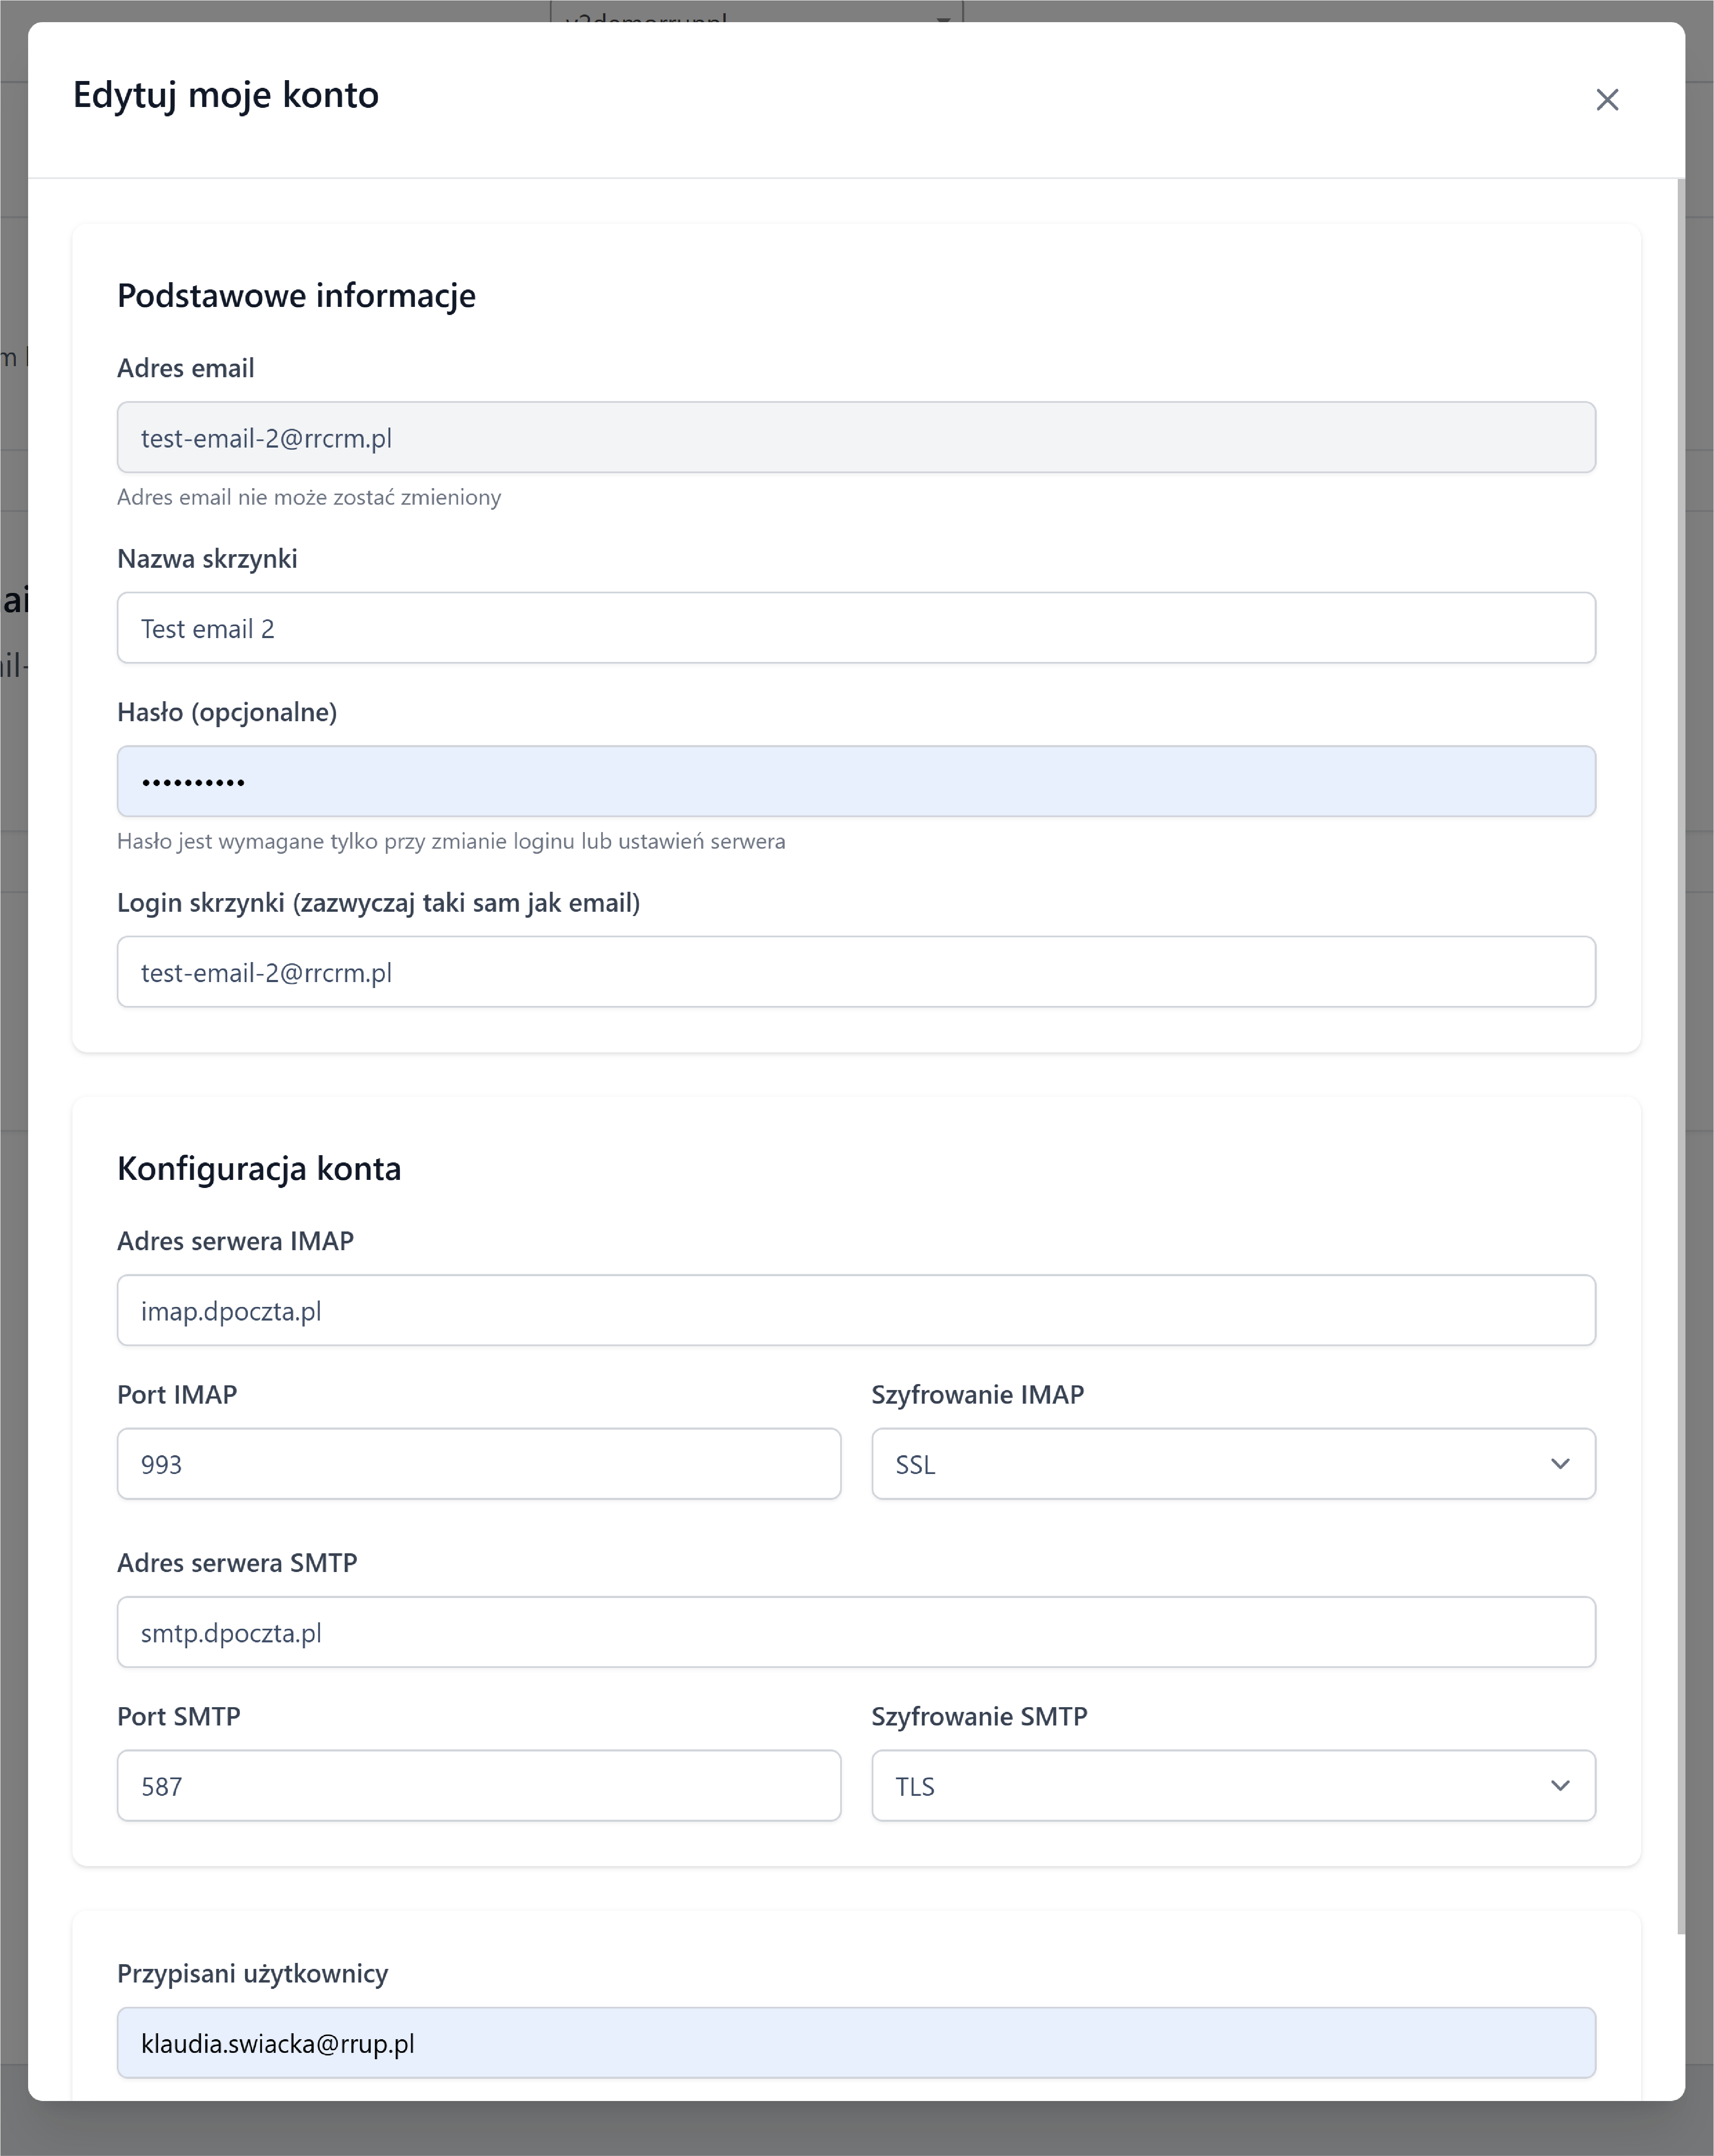Click the Hasło password field
The image size is (1714, 2156).
click(855, 781)
